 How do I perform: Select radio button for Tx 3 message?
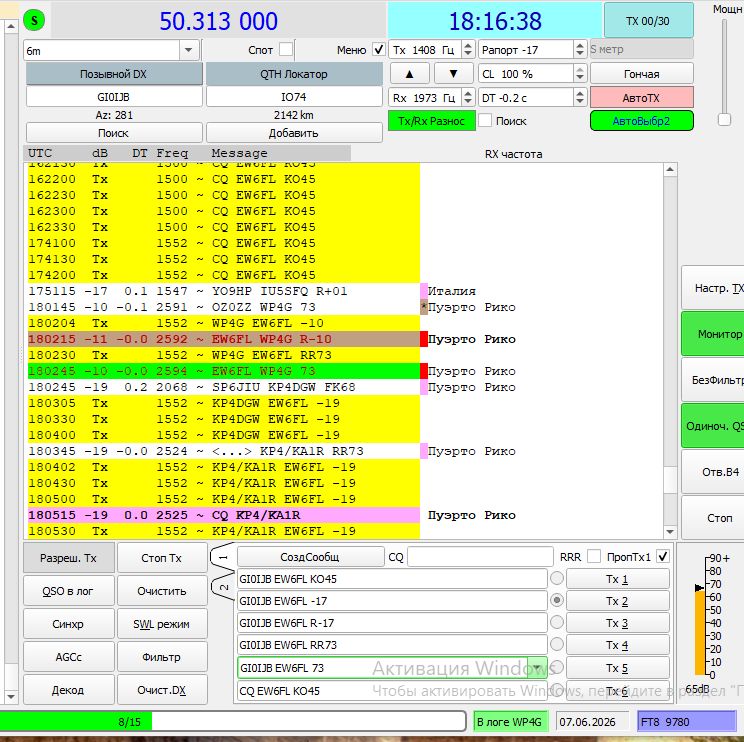tap(557, 622)
